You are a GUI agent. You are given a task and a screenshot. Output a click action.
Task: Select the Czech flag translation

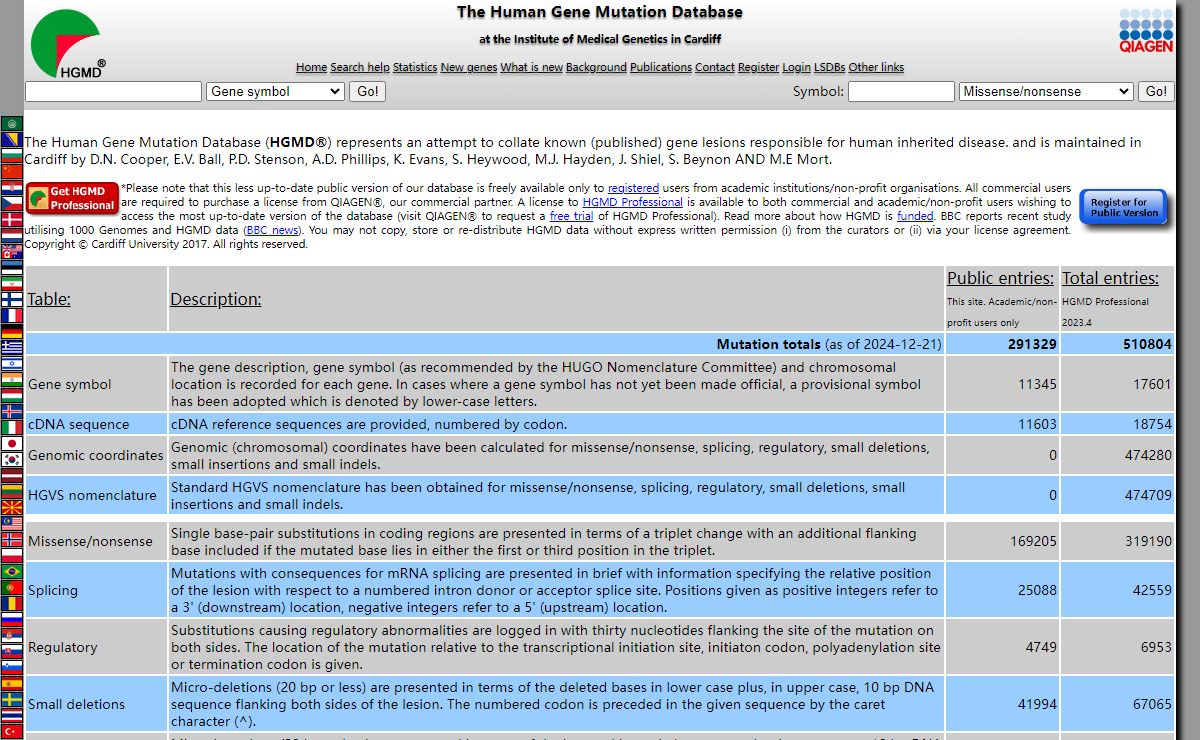[x=12, y=203]
